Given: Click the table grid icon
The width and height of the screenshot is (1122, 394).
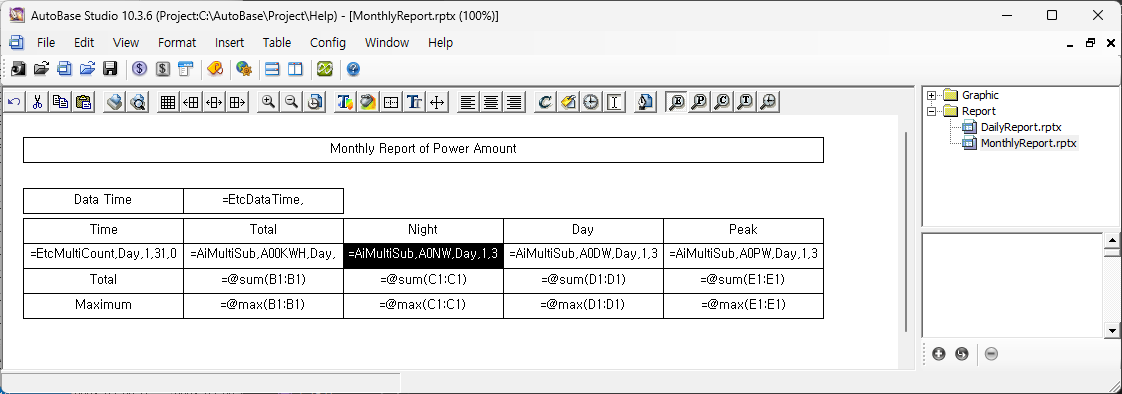Looking at the screenshot, I should click(x=167, y=102).
